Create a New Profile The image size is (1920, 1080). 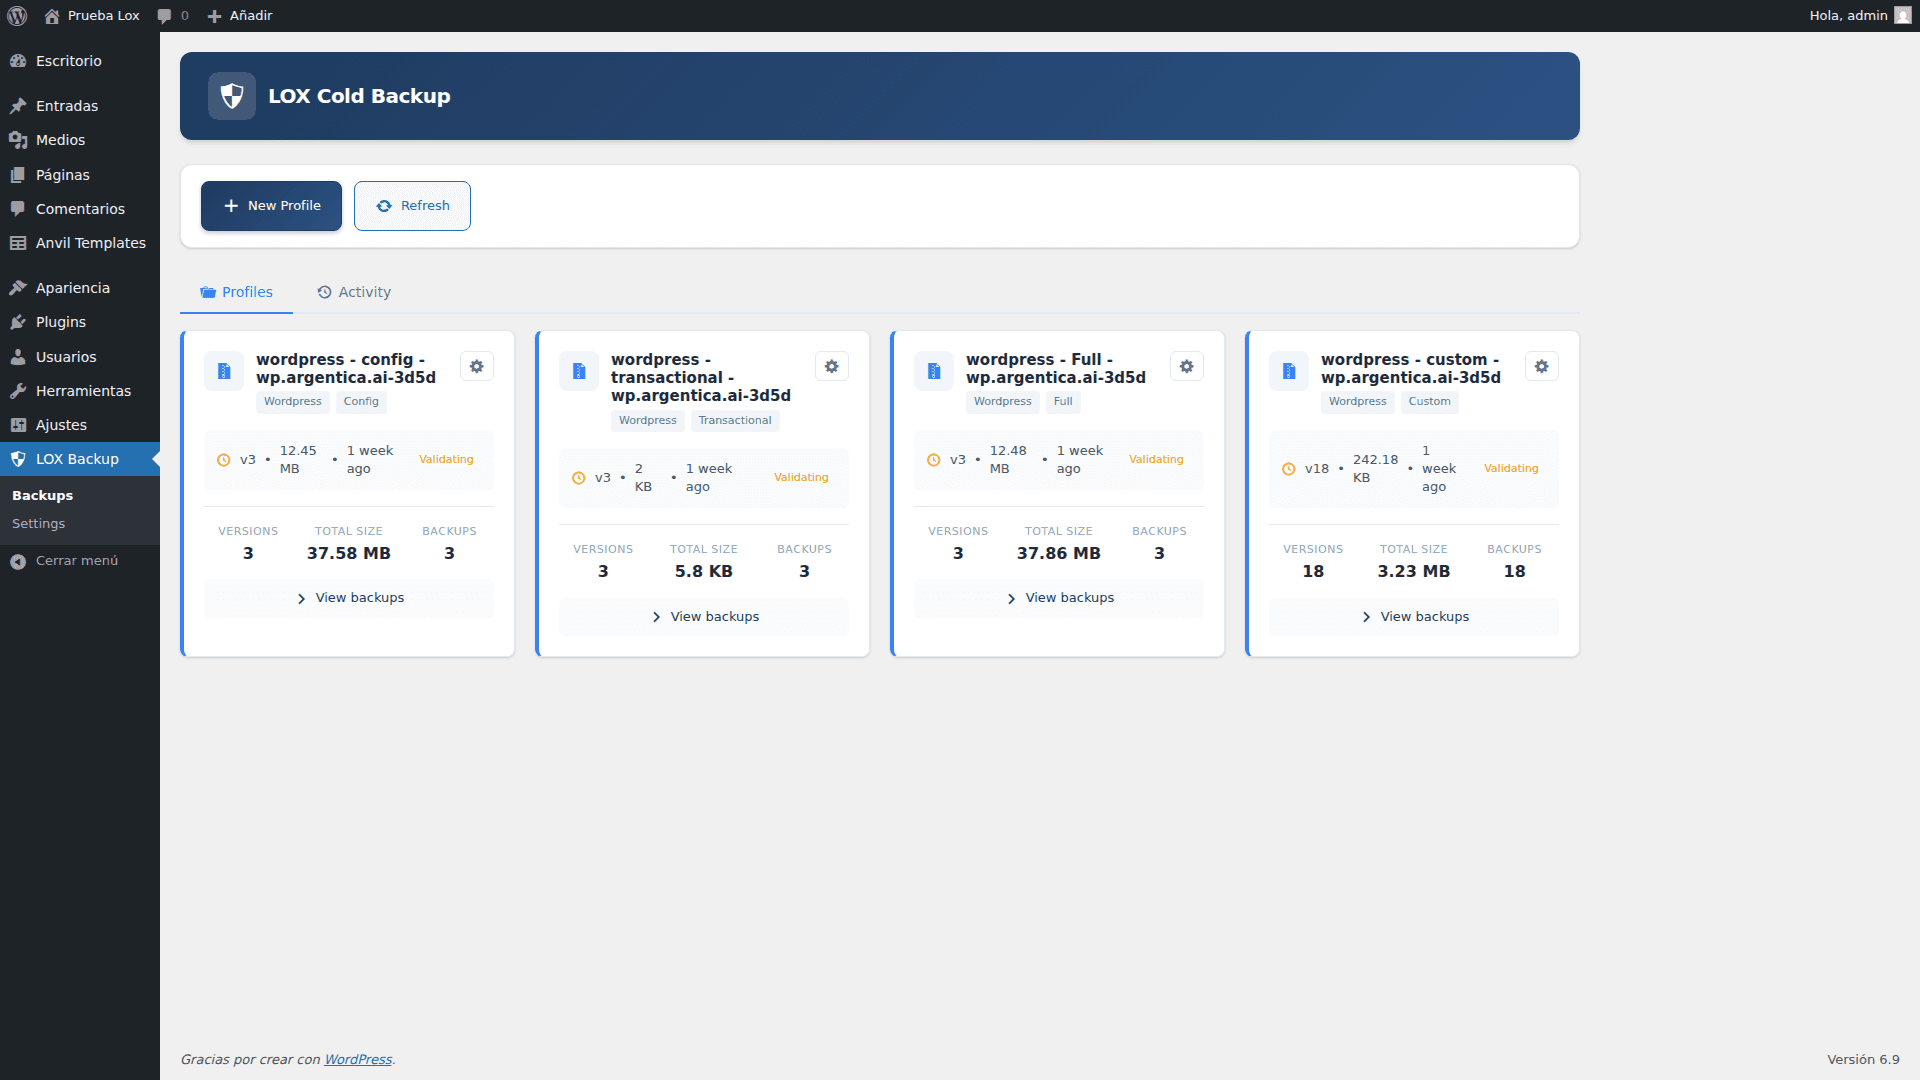click(x=271, y=205)
